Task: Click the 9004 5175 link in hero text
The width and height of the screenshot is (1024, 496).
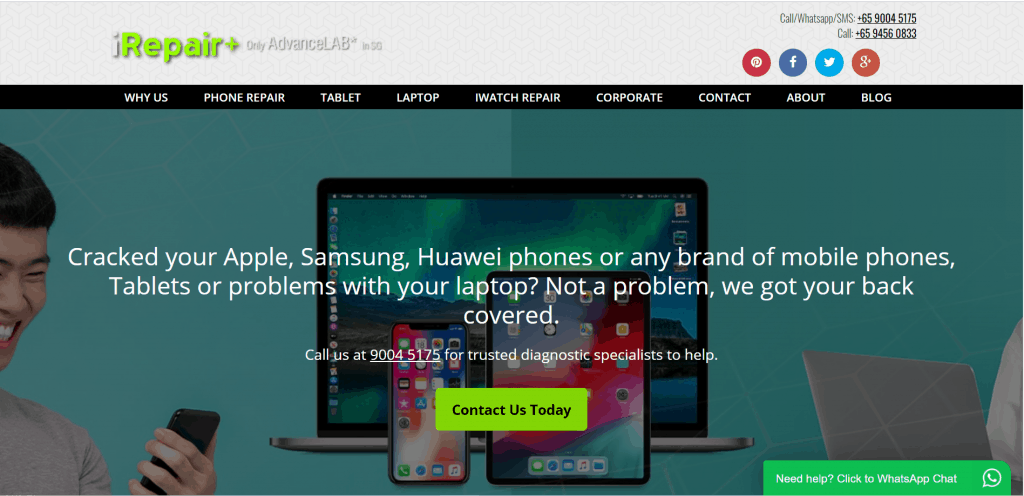Action: click(x=405, y=355)
